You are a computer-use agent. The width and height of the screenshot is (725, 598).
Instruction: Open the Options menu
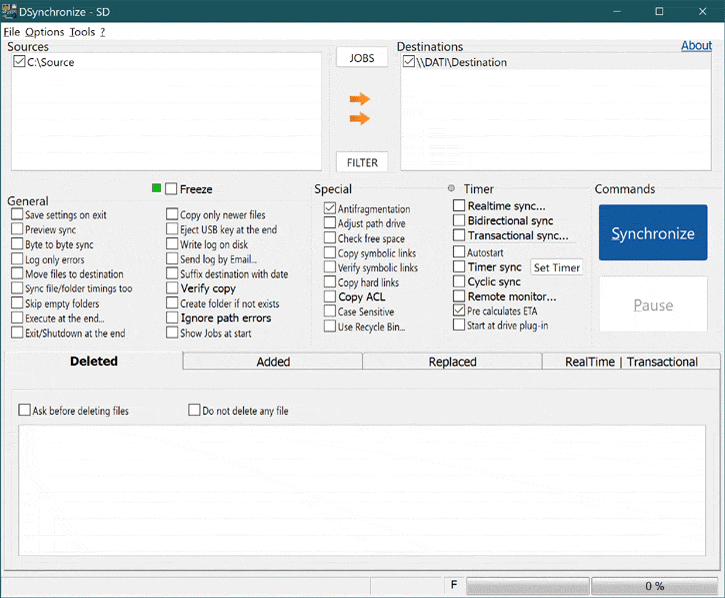point(44,32)
